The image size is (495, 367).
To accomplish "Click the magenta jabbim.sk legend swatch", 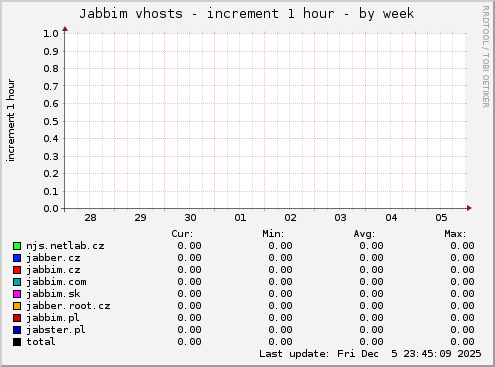I will (17, 294).
